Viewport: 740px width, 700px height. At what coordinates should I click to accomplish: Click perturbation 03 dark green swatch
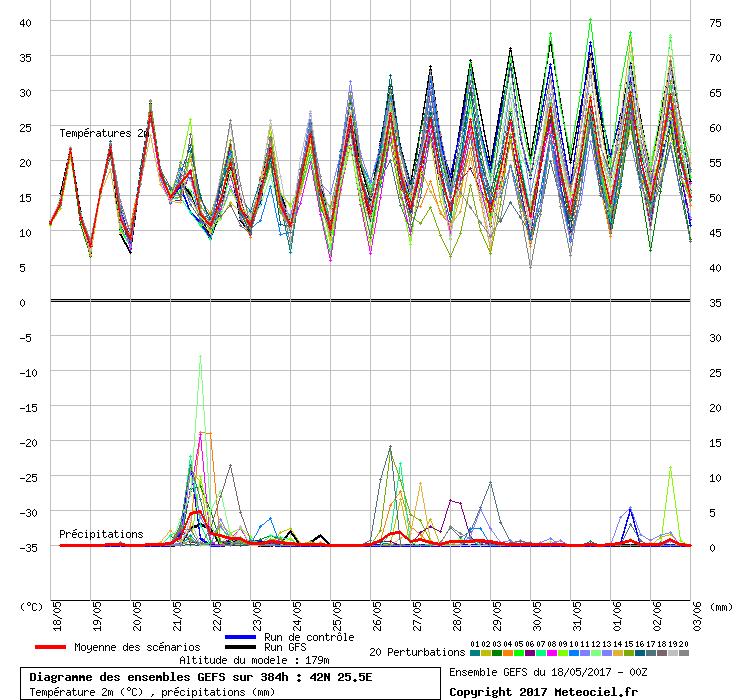pyautogui.click(x=497, y=653)
